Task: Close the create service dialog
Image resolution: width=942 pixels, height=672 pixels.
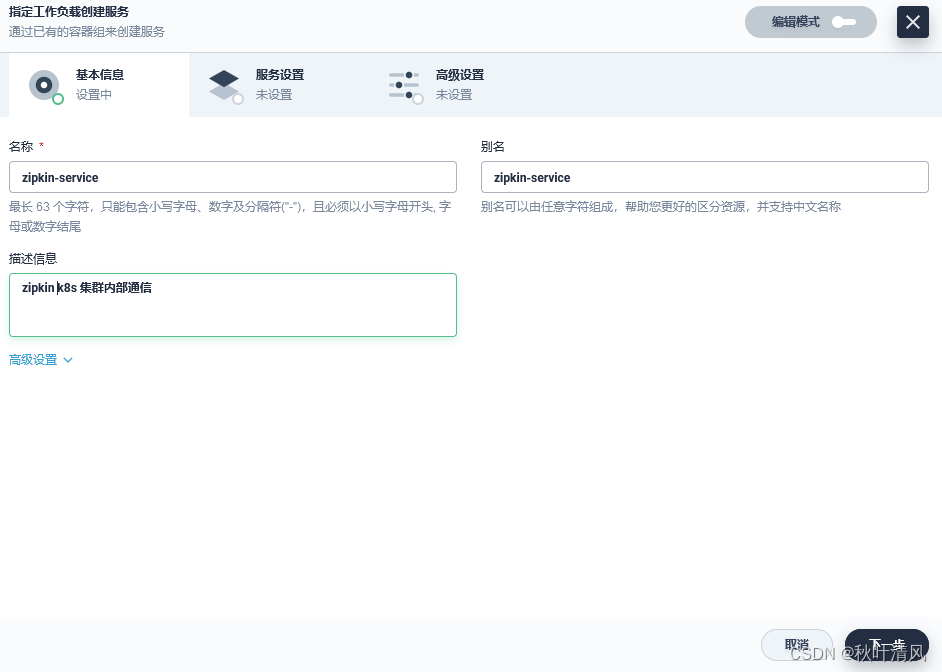Action: coord(913,22)
